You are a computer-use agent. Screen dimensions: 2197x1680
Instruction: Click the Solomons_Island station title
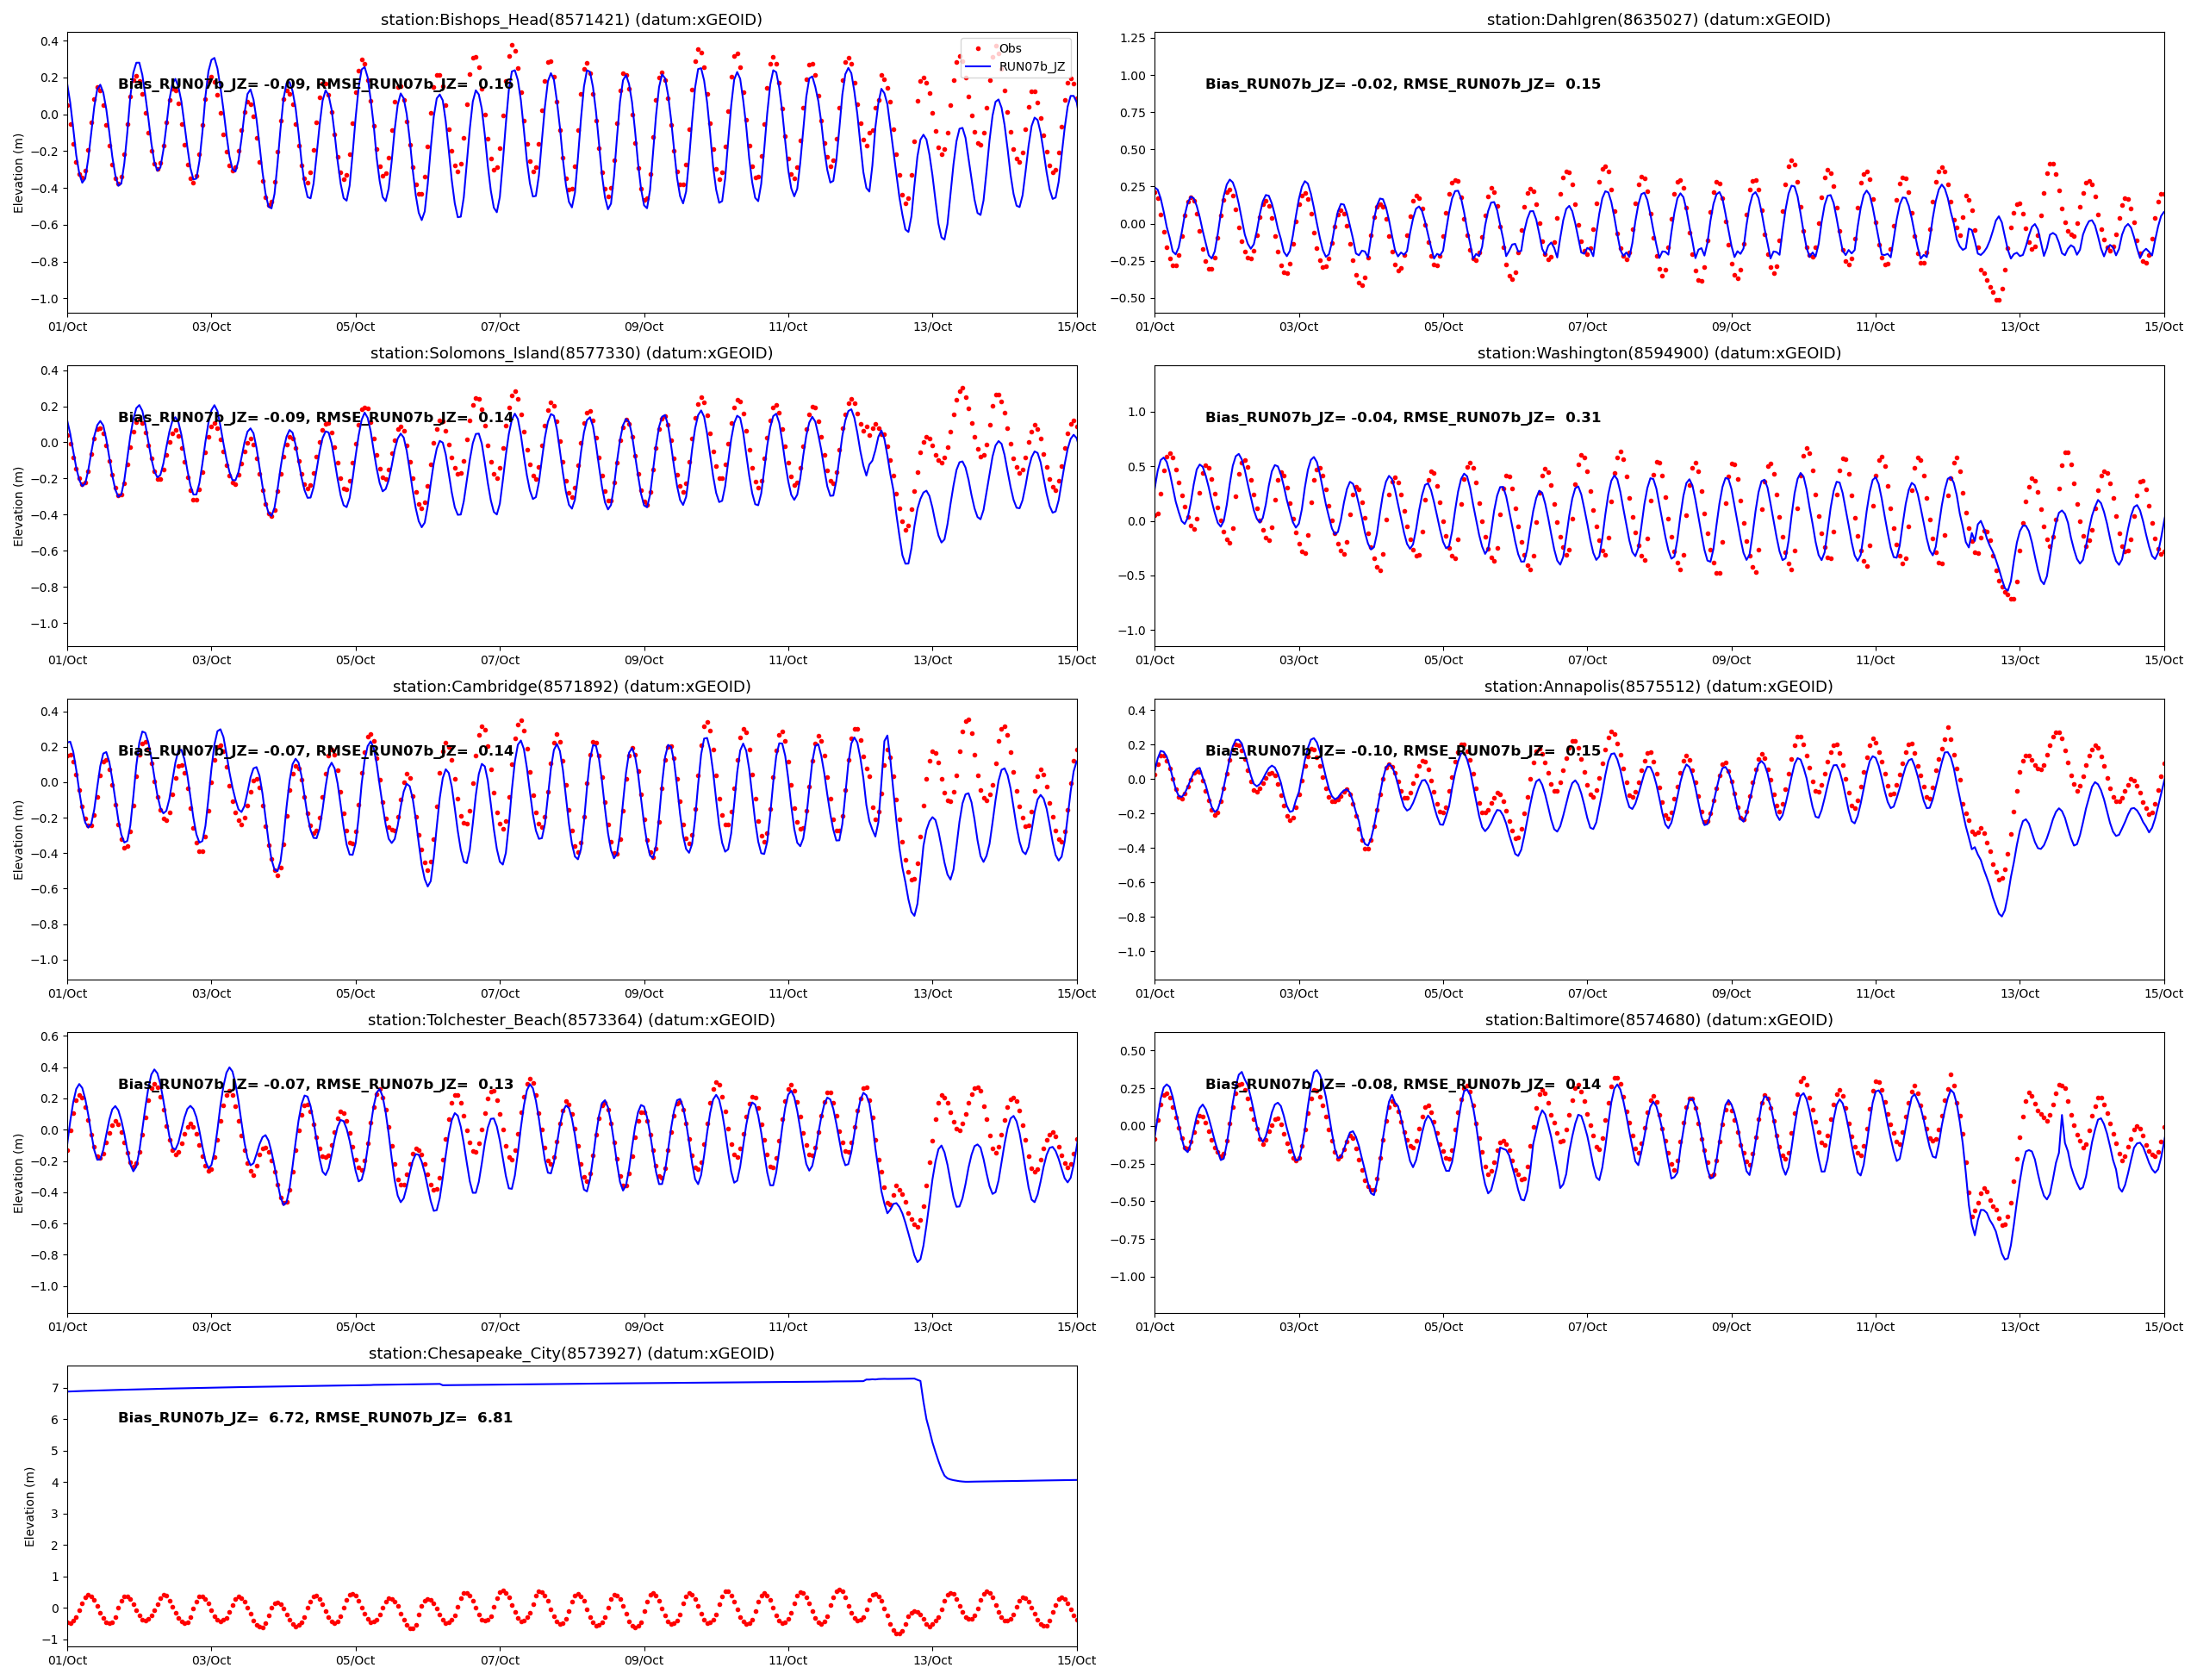[x=571, y=353]
